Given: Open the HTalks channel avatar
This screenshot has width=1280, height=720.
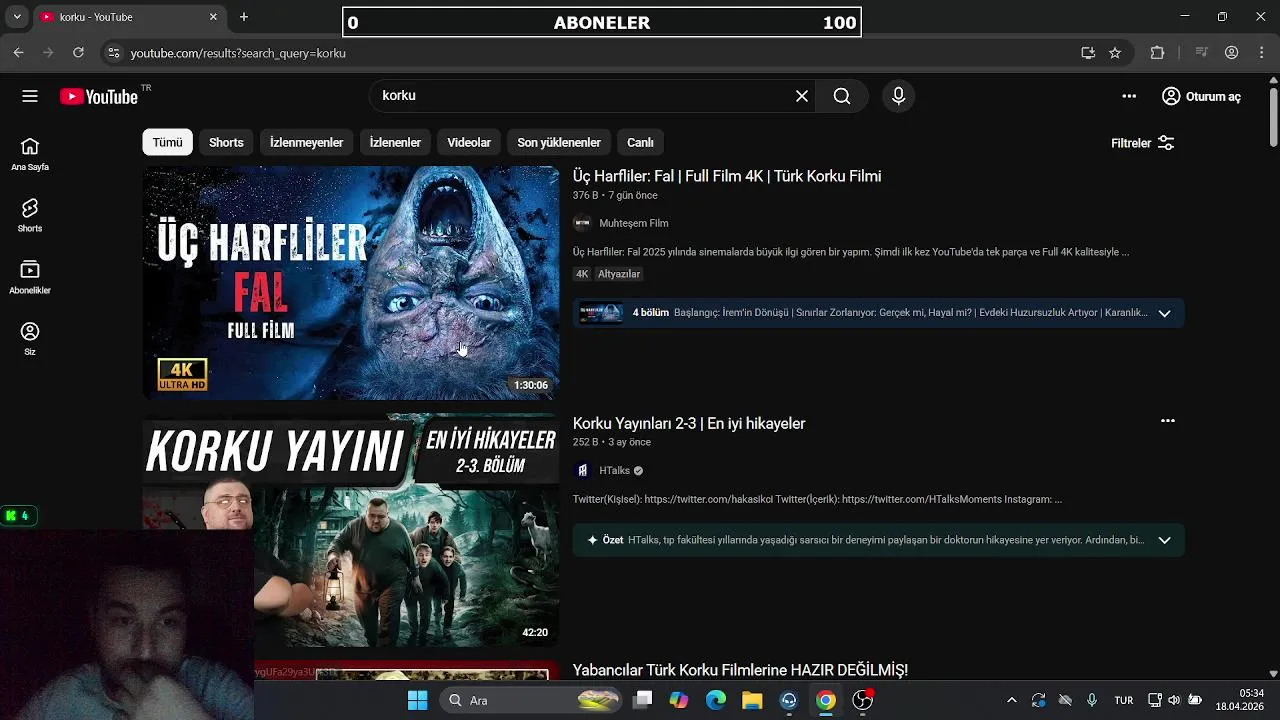Looking at the screenshot, I should (x=582, y=470).
